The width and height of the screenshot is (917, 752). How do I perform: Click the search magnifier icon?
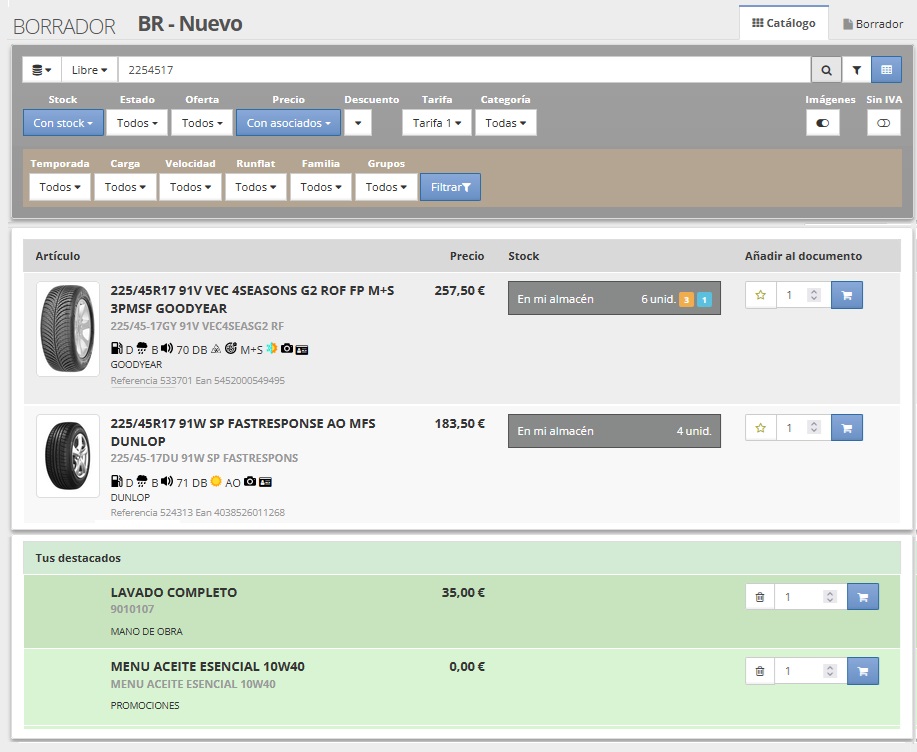pos(826,70)
